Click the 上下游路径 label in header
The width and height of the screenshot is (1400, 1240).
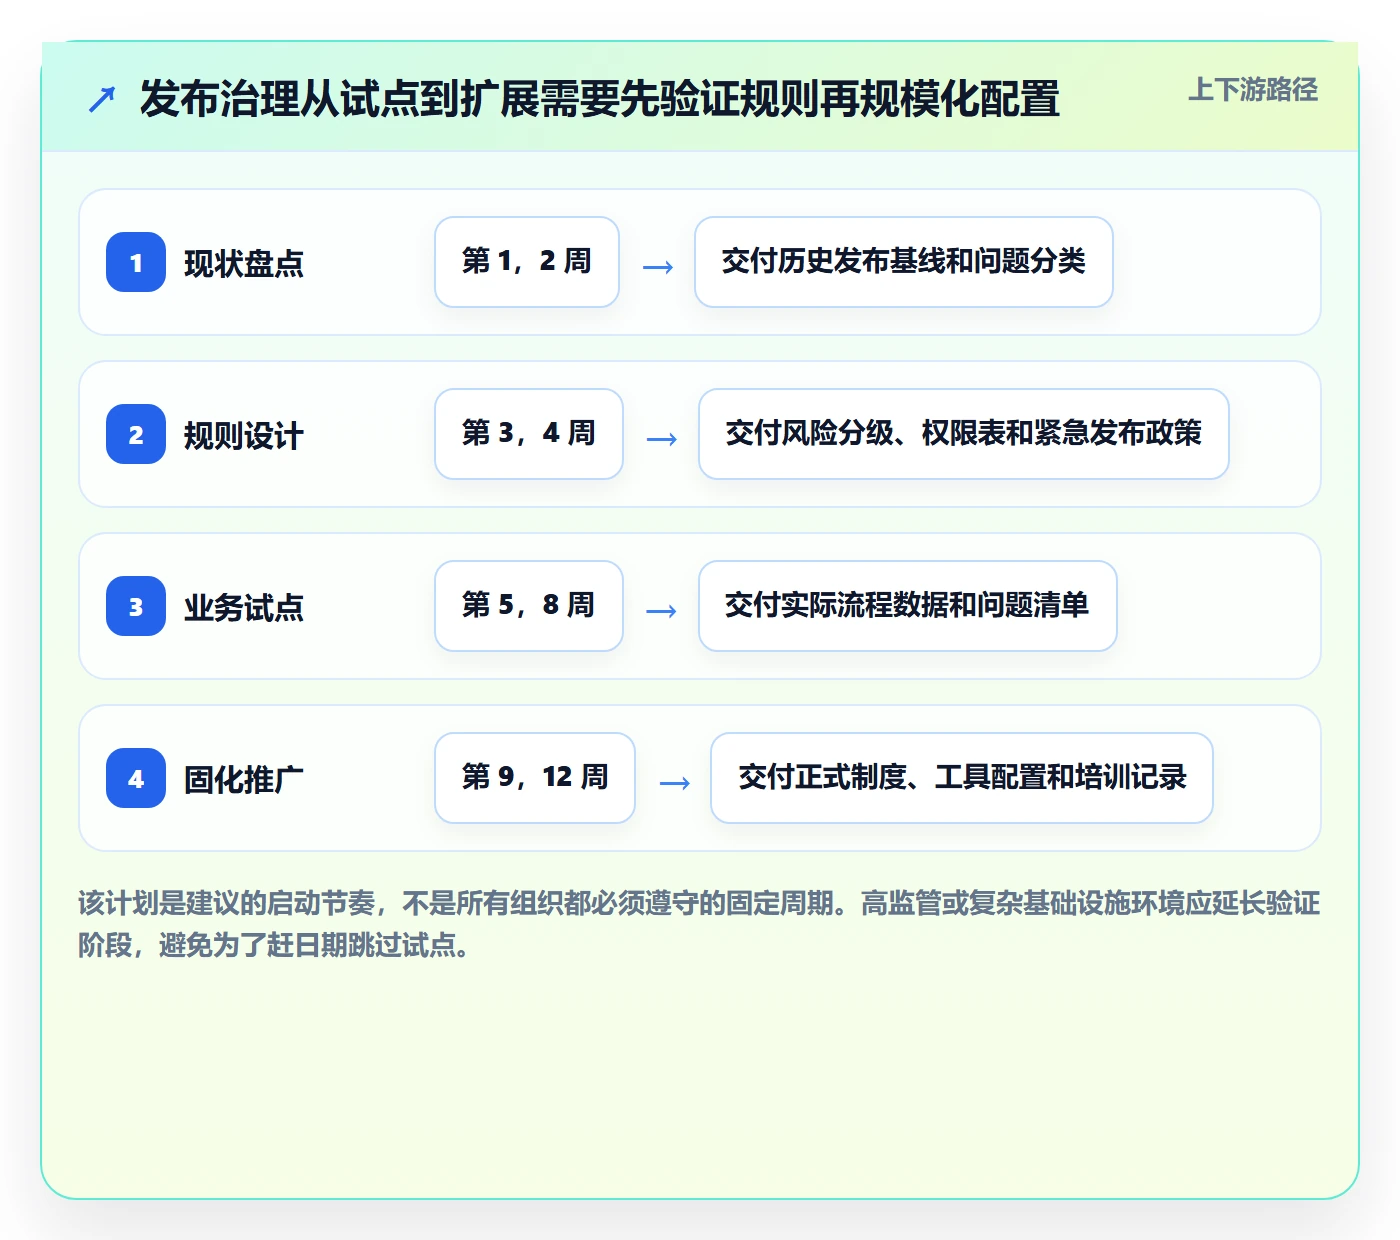(1253, 90)
